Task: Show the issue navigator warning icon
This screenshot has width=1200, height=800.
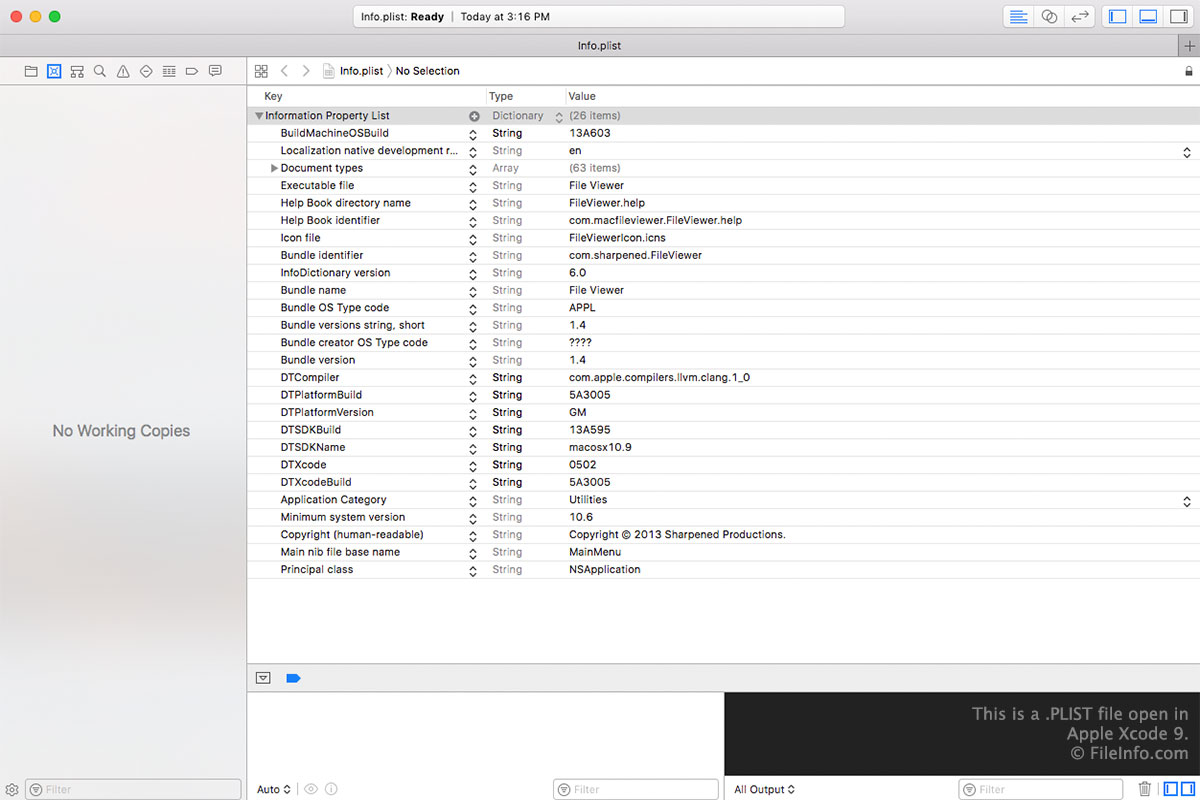Action: coord(123,71)
